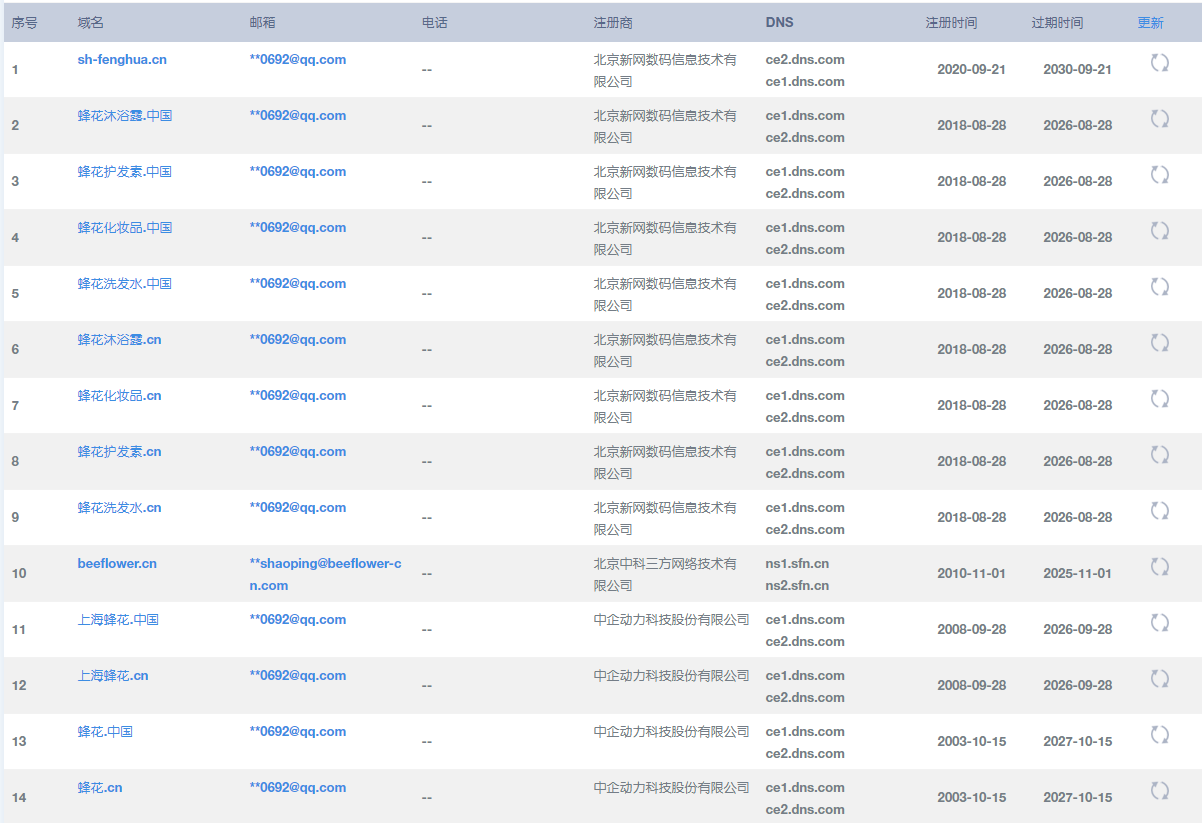
Task: Update the 上海蜂花.cn entry
Action: point(1160,679)
